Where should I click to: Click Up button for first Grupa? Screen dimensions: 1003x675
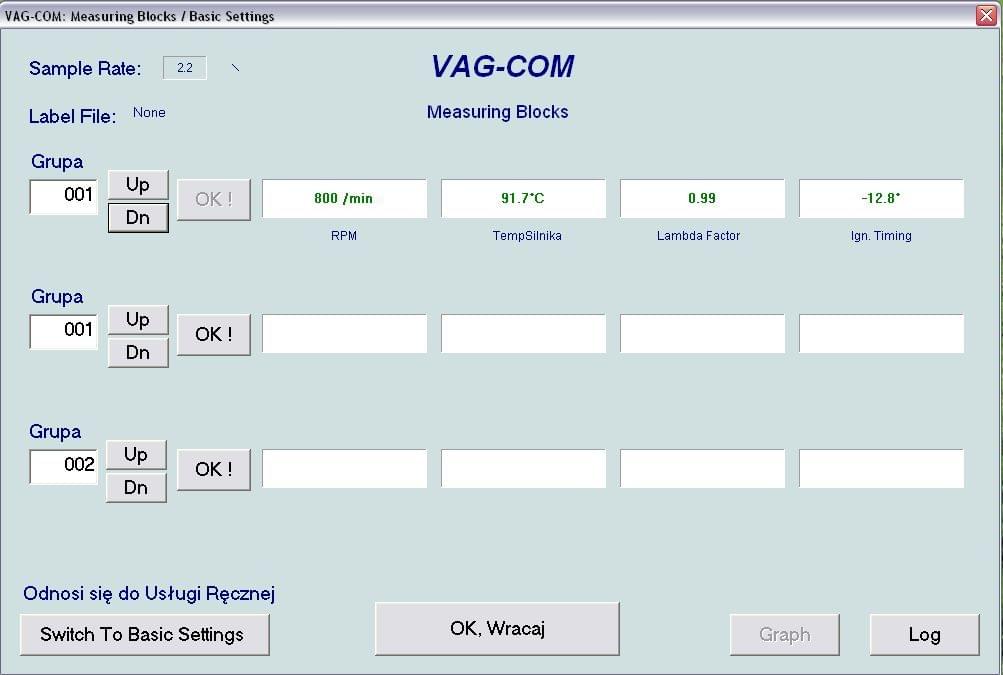[138, 185]
